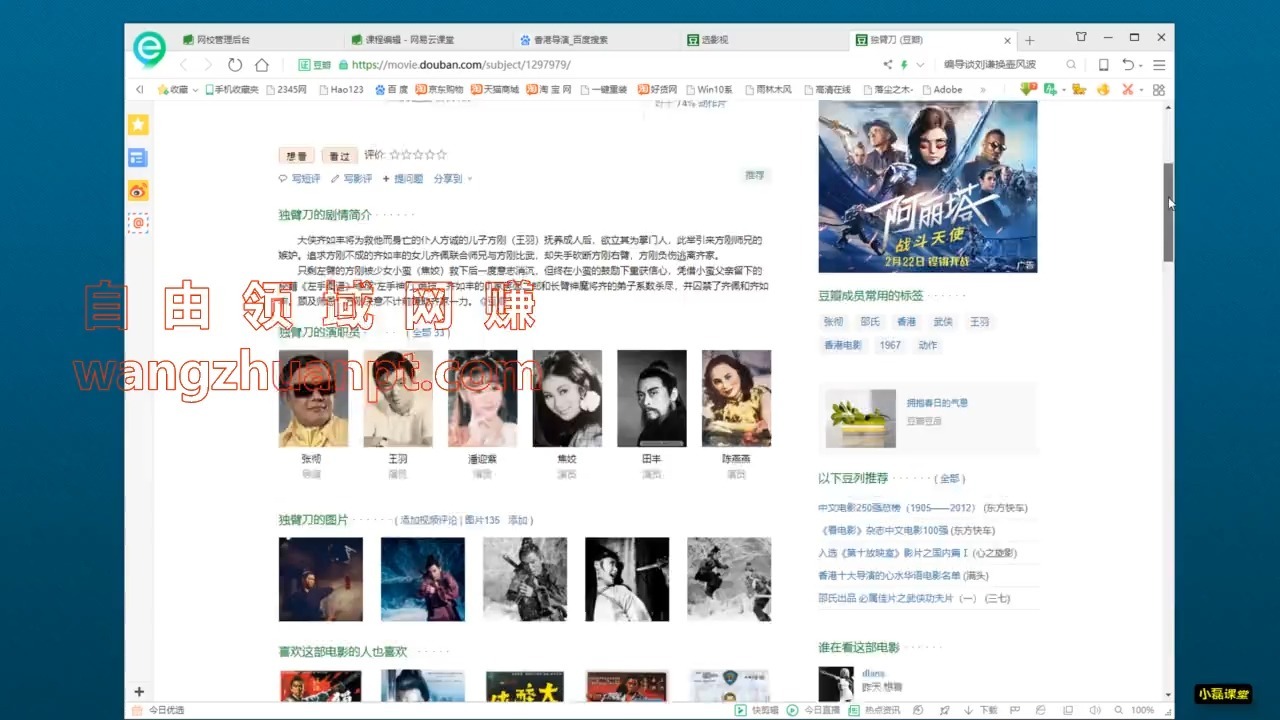Click the search box with 编导谈刘谦换壶风波

(998, 65)
